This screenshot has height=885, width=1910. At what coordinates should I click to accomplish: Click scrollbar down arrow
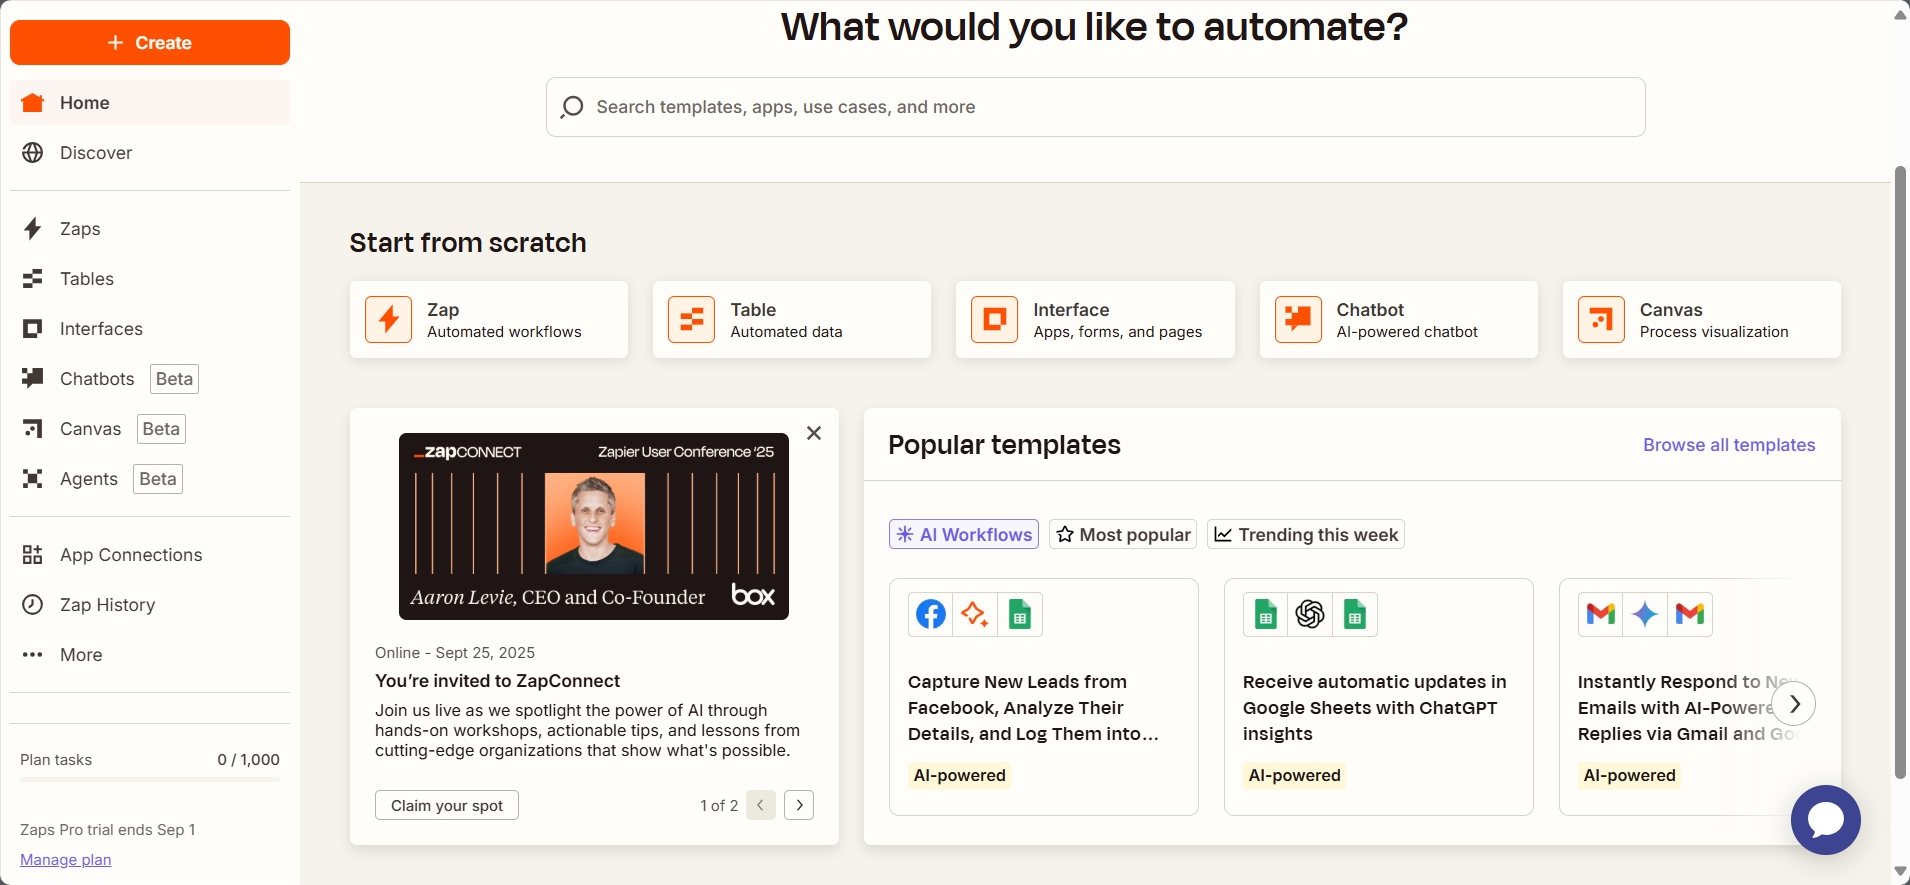pyautogui.click(x=1901, y=873)
